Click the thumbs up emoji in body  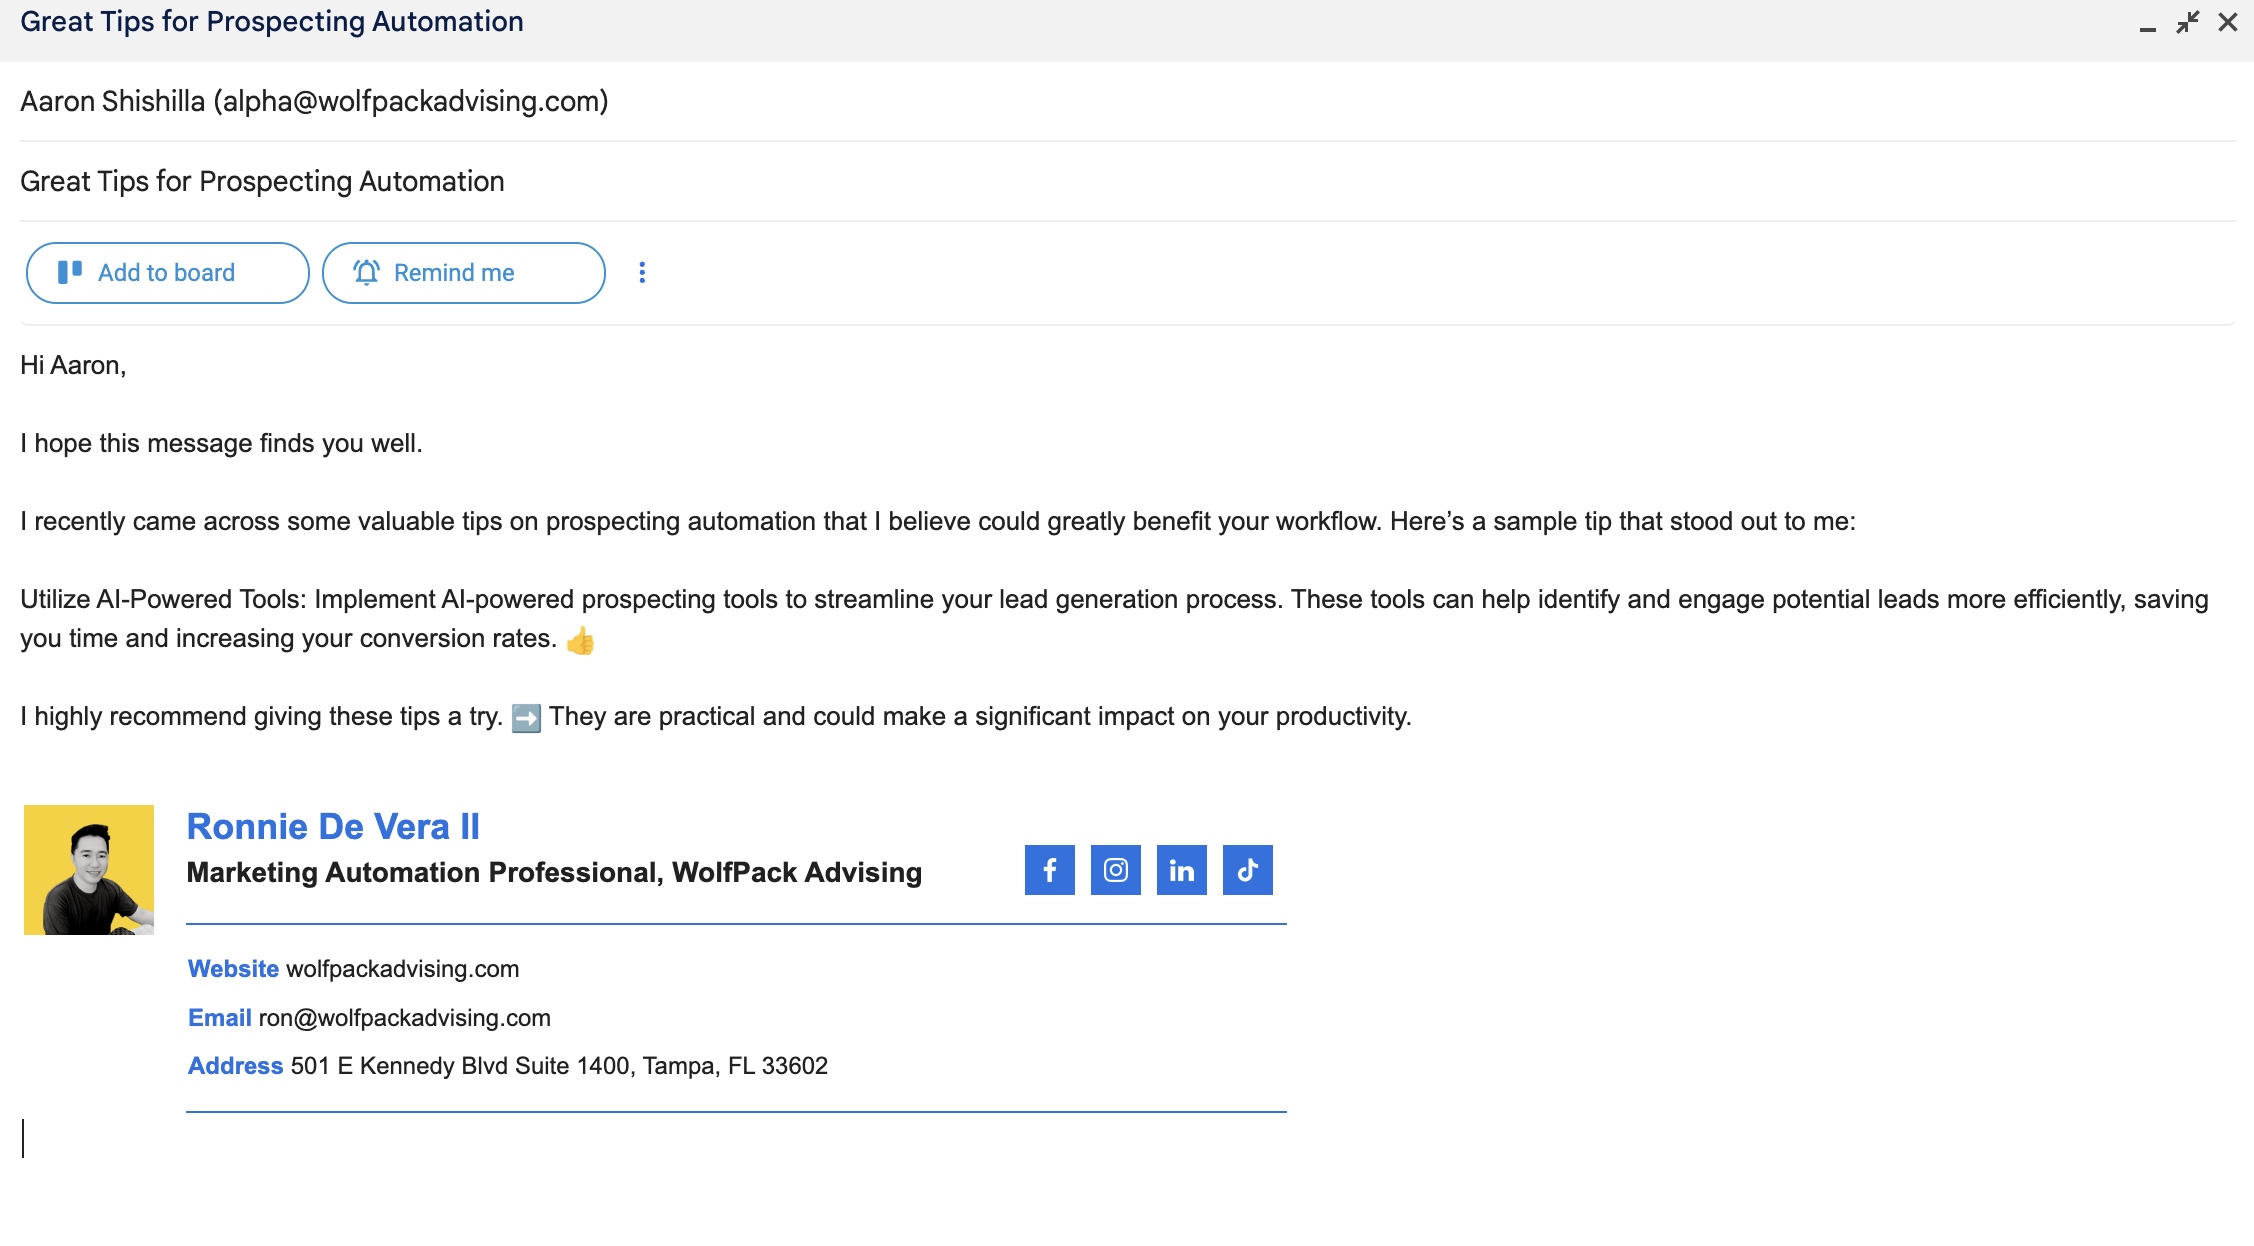tap(580, 640)
